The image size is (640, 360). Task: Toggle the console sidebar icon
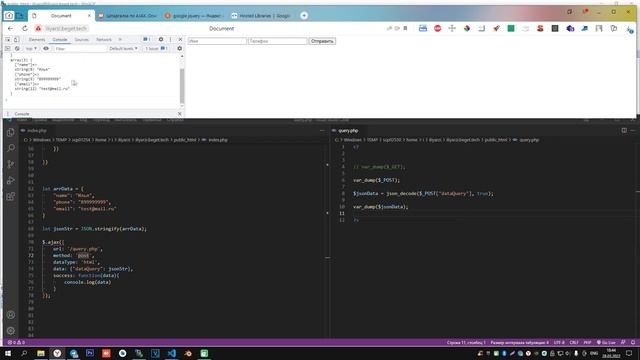pos(8,49)
